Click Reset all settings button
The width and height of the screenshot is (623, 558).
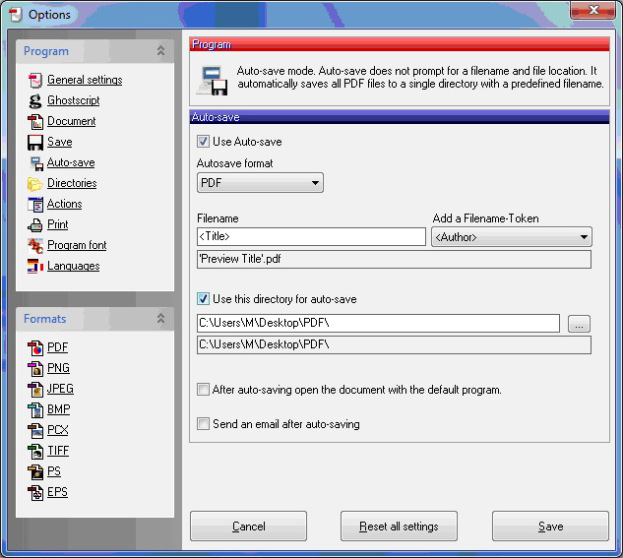(x=399, y=526)
